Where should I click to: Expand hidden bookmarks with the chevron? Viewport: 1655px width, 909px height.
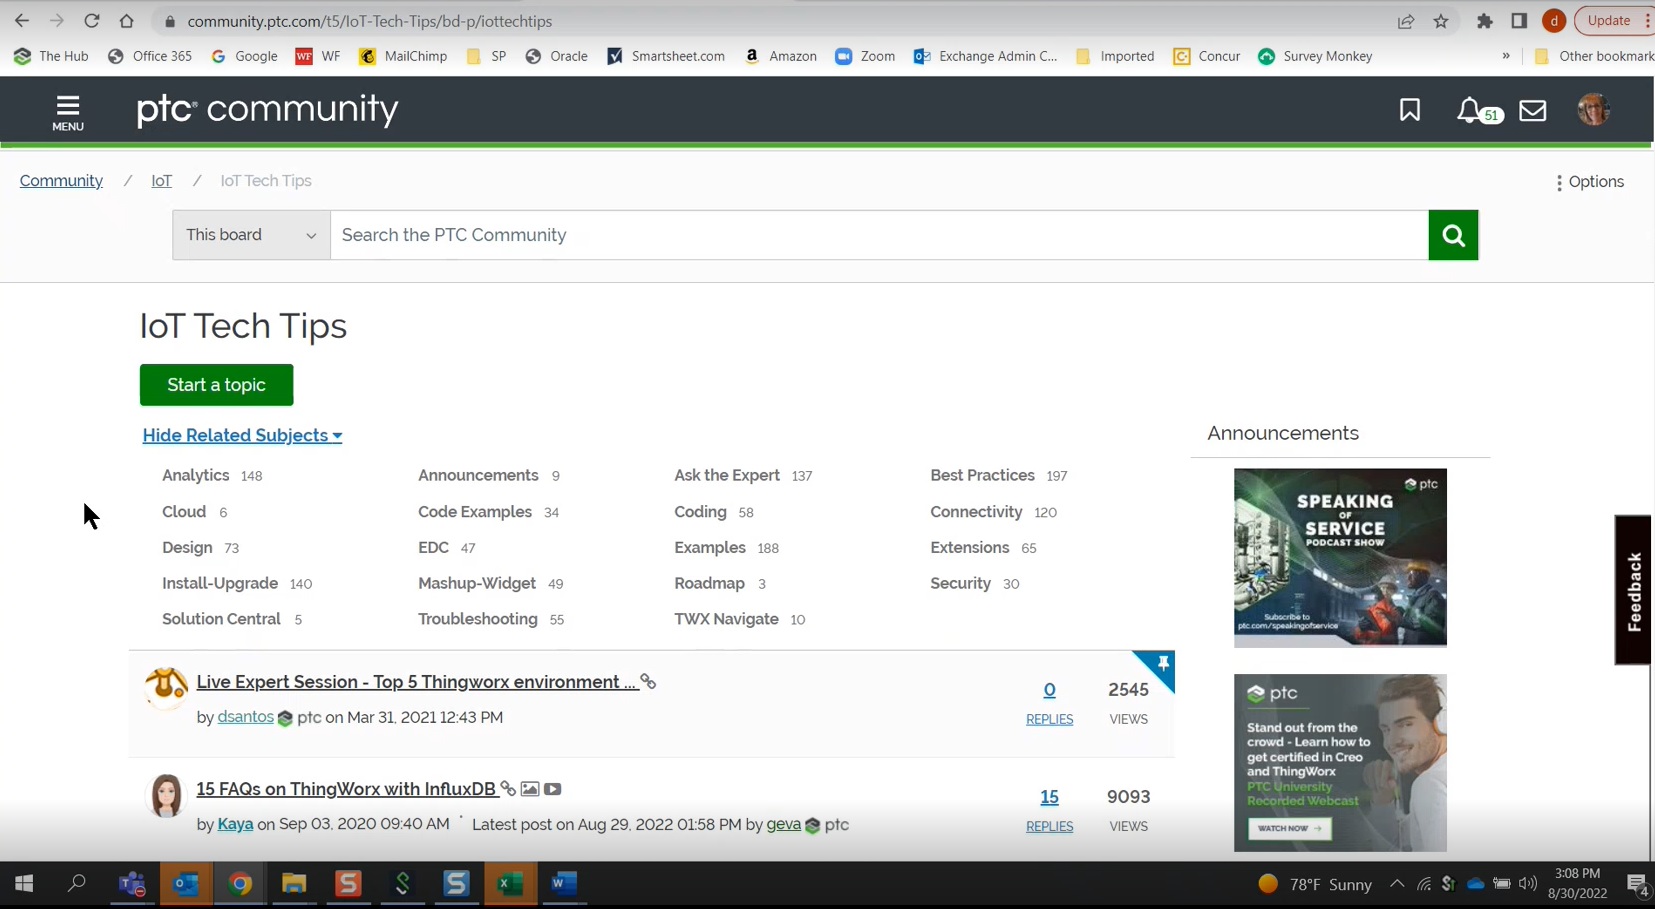pos(1506,56)
